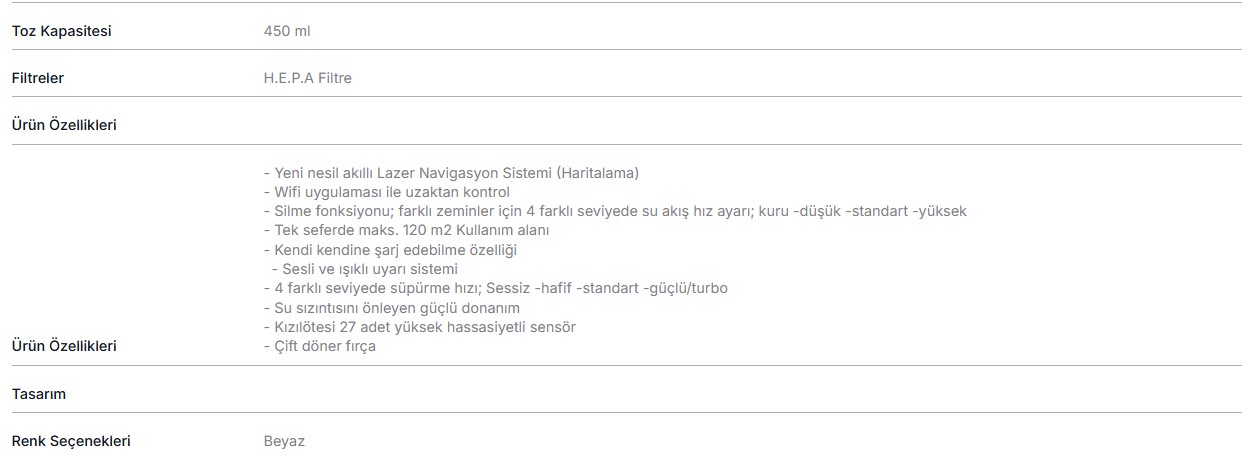Viewport: 1242px width, 457px height.
Task: Select the 450 ml capacity value
Action: tap(287, 31)
